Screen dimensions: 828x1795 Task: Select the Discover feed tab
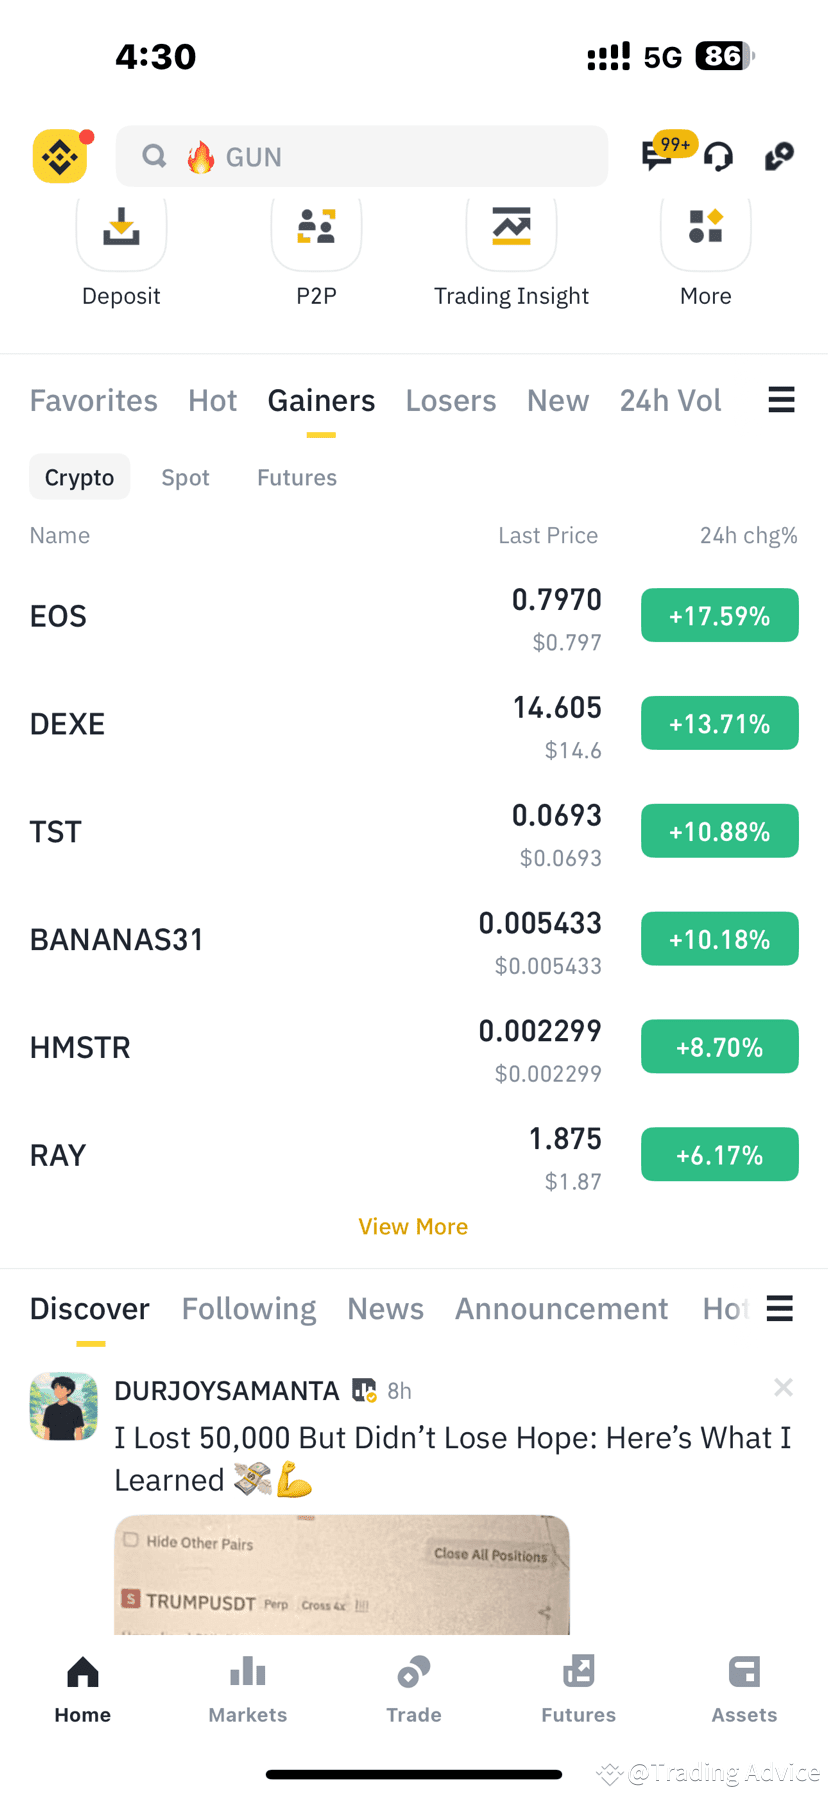(x=89, y=1308)
